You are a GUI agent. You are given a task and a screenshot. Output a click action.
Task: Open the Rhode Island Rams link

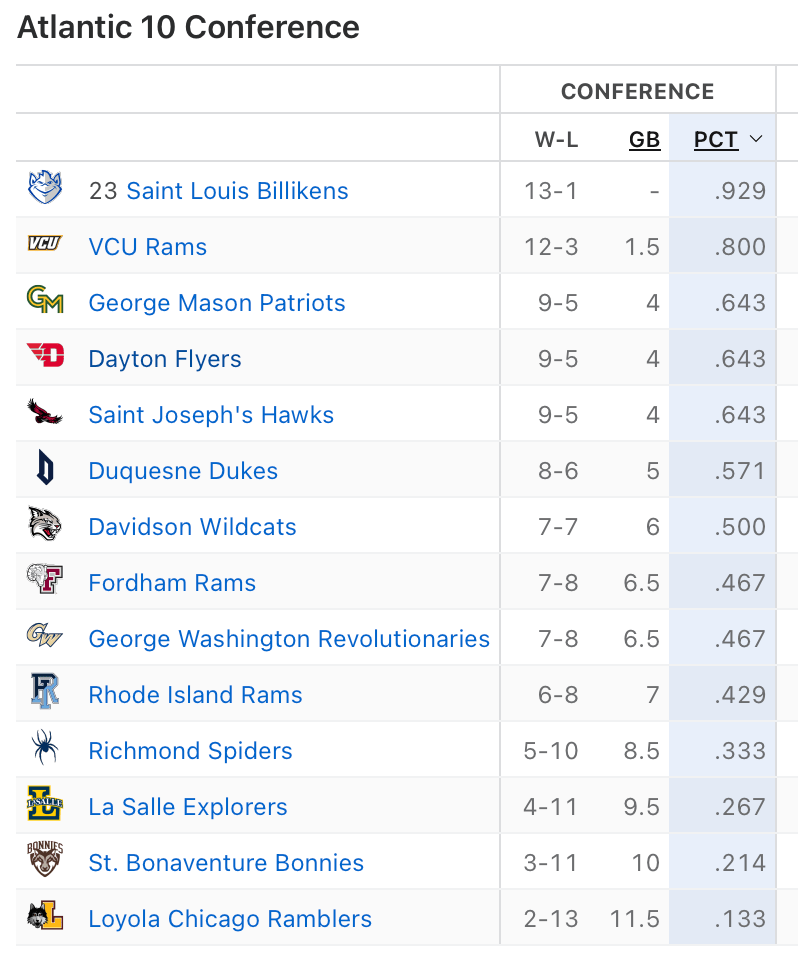coord(195,695)
